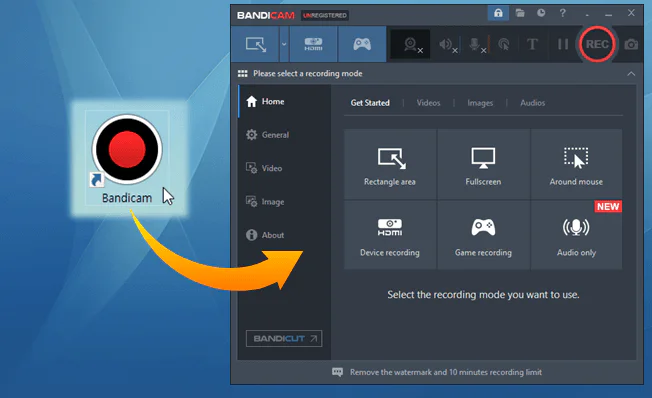652x398 pixels.
Task: Click the speech bubble icon in bottom bar
Action: tap(337, 372)
